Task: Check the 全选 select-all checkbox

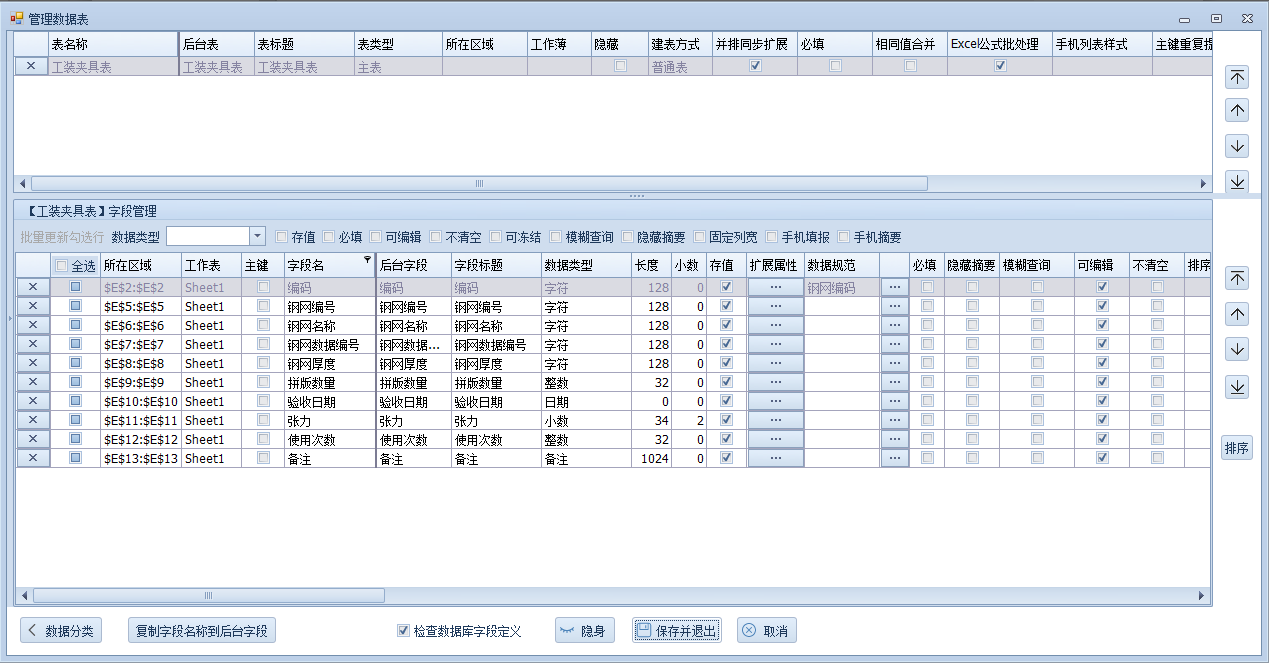Action: pos(62,266)
